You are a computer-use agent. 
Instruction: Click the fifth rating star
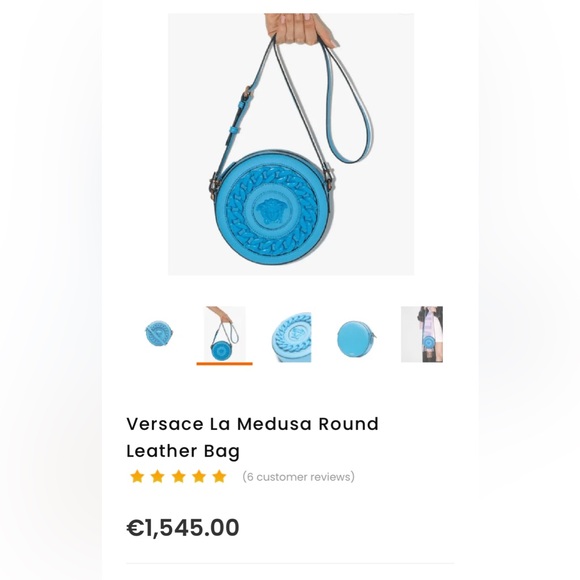coord(219,476)
